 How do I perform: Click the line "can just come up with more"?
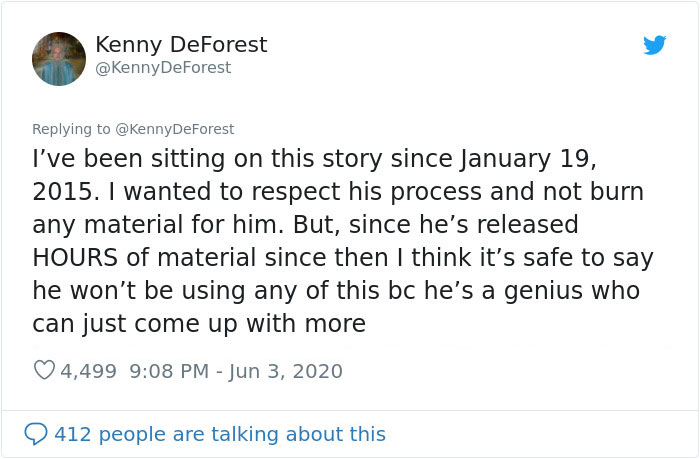click(199, 324)
